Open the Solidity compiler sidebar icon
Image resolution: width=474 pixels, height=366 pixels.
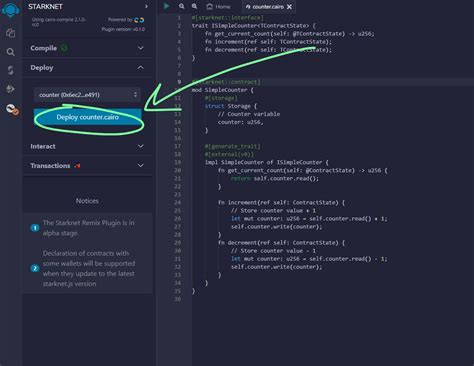pyautogui.click(x=11, y=70)
